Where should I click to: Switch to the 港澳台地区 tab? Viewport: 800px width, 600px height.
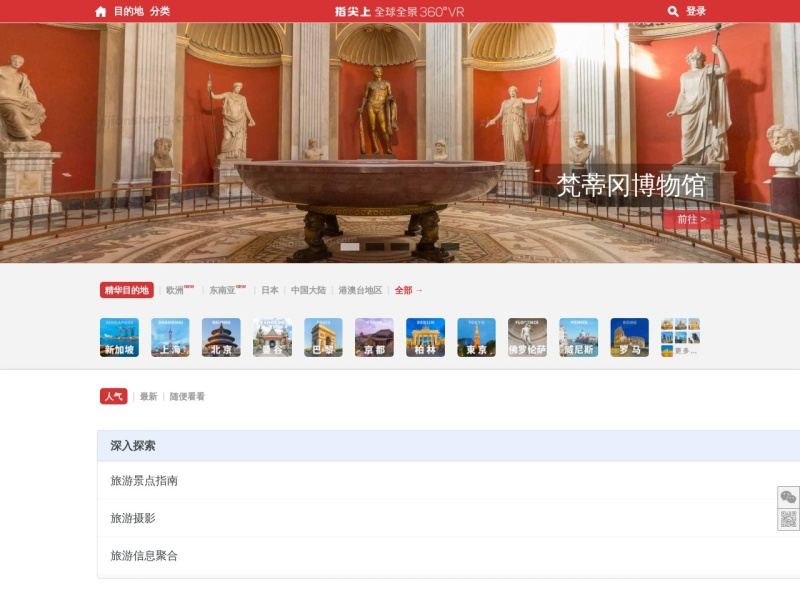(x=360, y=290)
